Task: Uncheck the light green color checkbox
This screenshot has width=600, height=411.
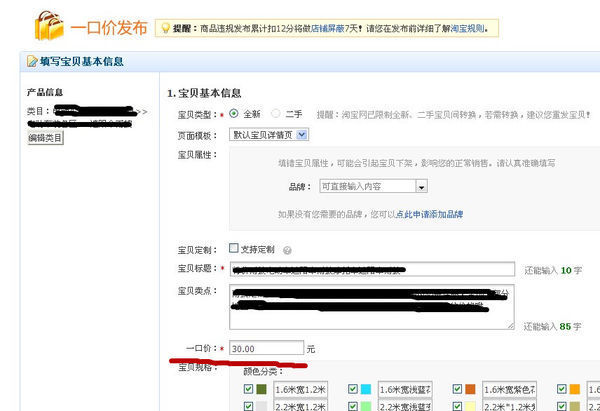Action: click(353, 406)
